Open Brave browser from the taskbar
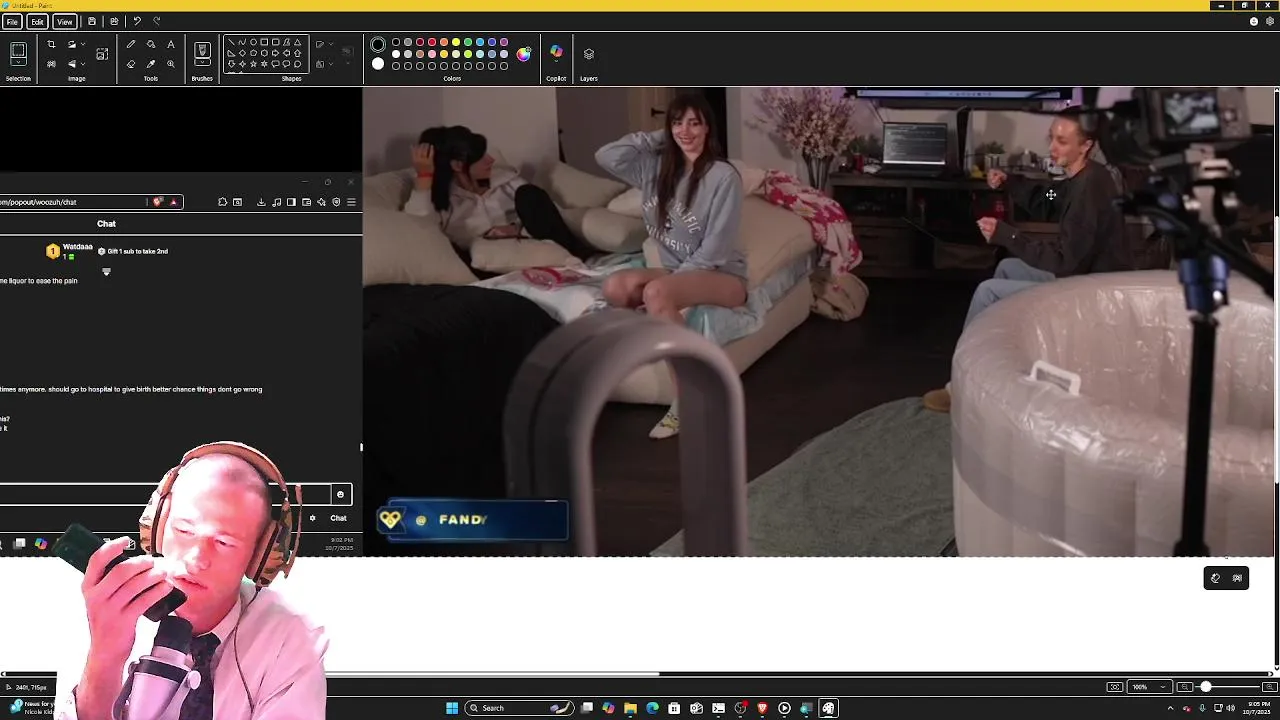The image size is (1280, 720). click(x=762, y=708)
